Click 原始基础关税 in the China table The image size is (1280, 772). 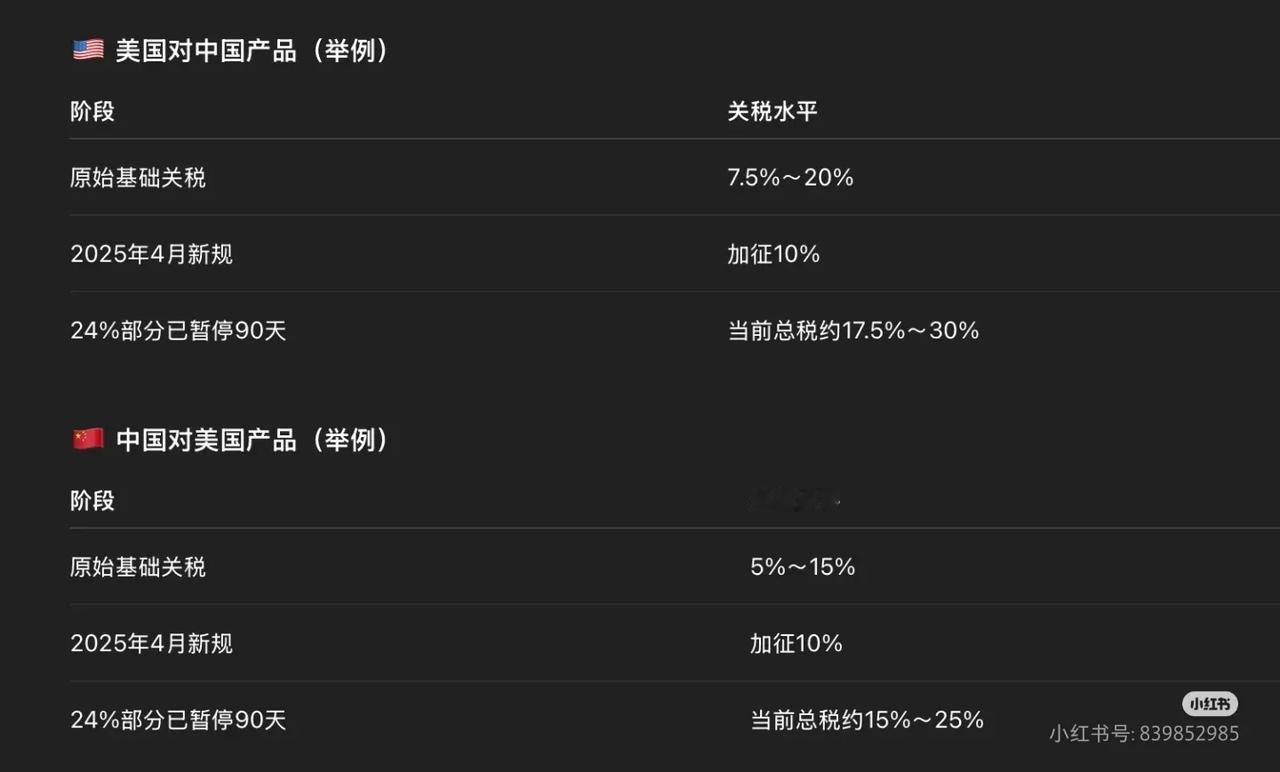click(138, 567)
